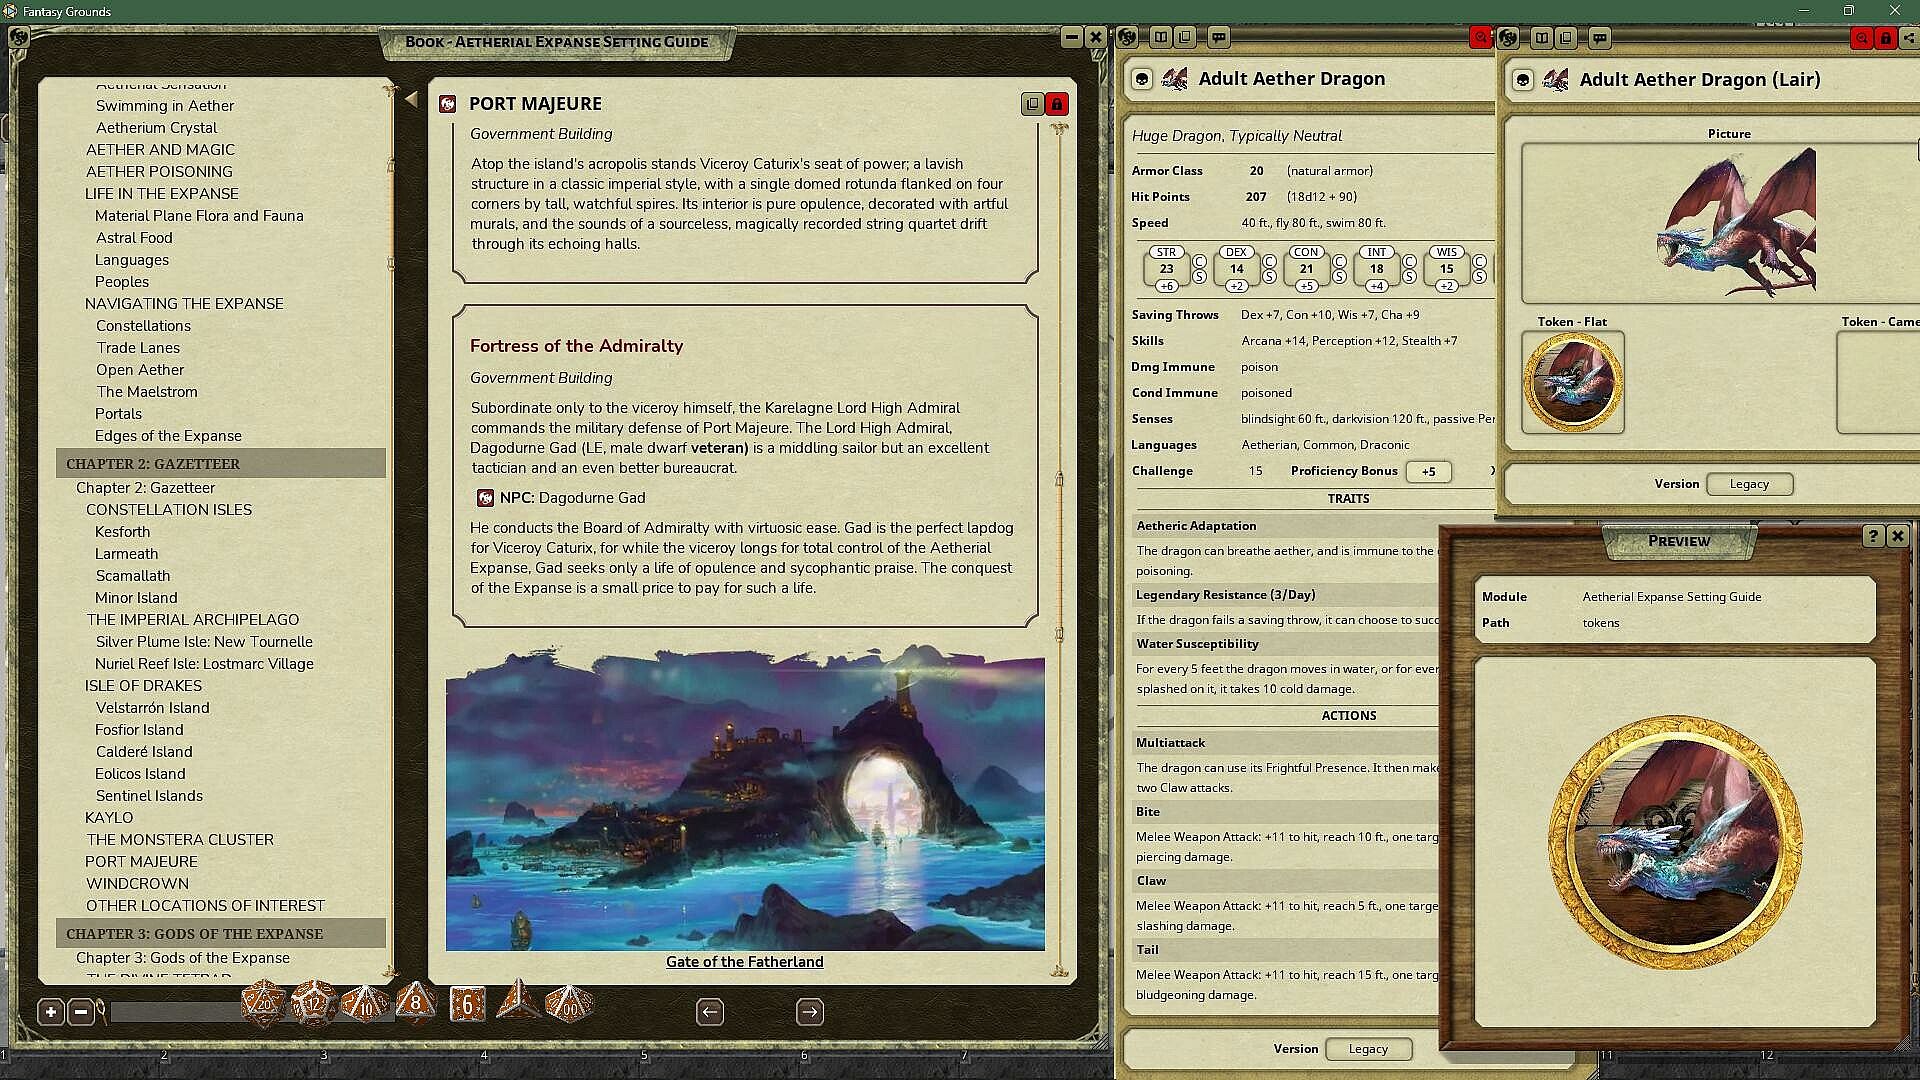Click help question icon in Preview window
The height and width of the screenshot is (1080, 1920).
click(1873, 536)
